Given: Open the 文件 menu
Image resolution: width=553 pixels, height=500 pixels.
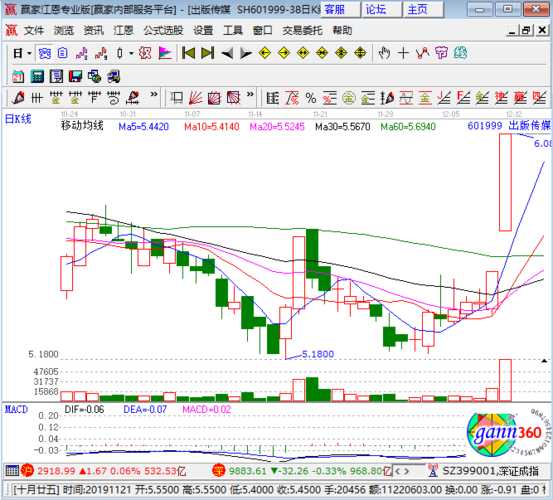Looking at the screenshot, I should (x=34, y=31).
